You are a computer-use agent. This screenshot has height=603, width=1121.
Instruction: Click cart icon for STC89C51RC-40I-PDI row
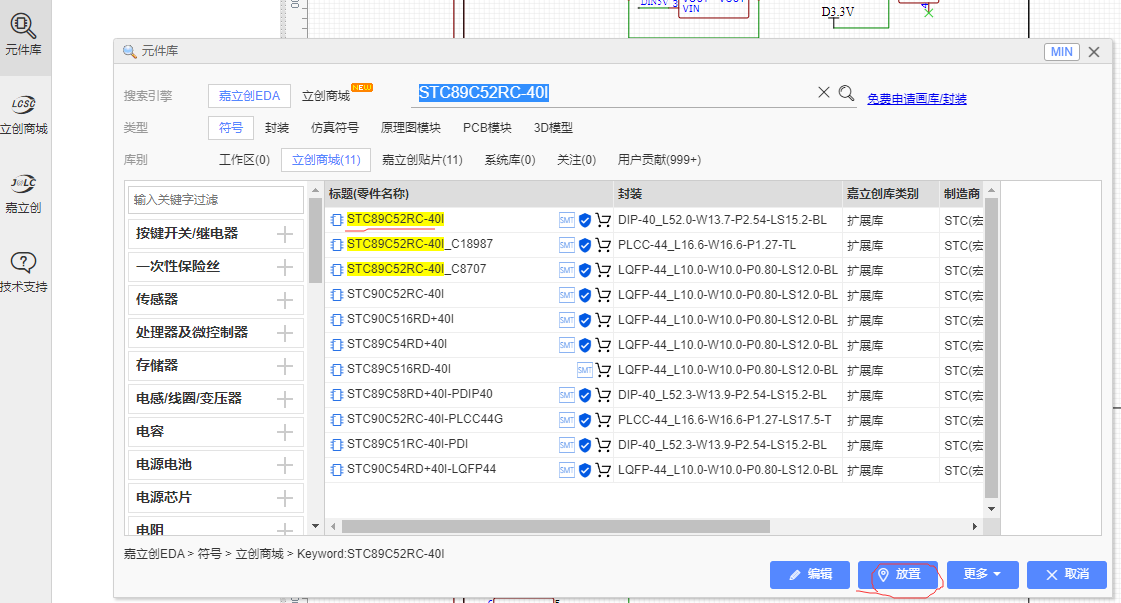click(x=603, y=445)
